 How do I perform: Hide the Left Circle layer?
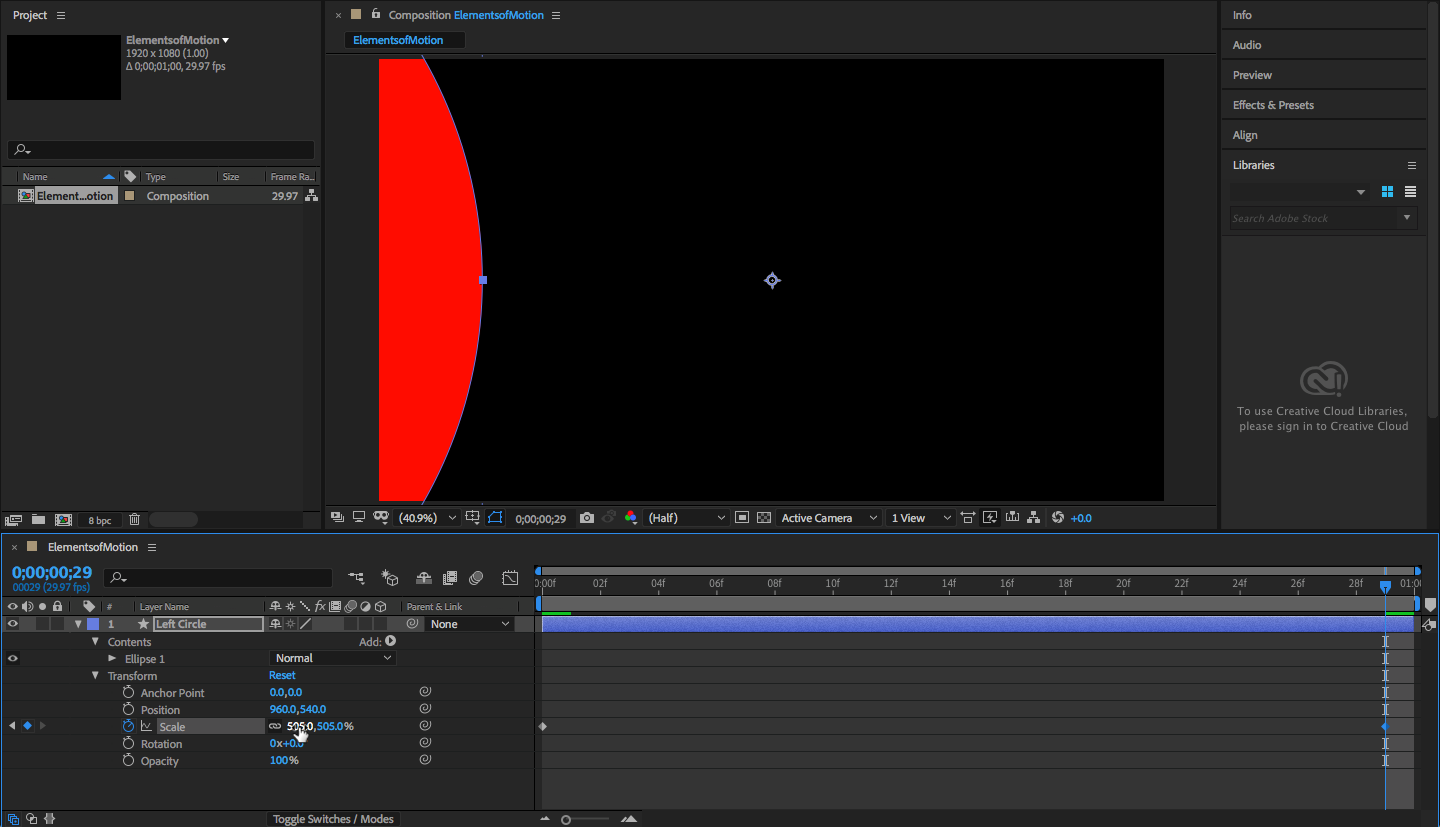point(13,624)
